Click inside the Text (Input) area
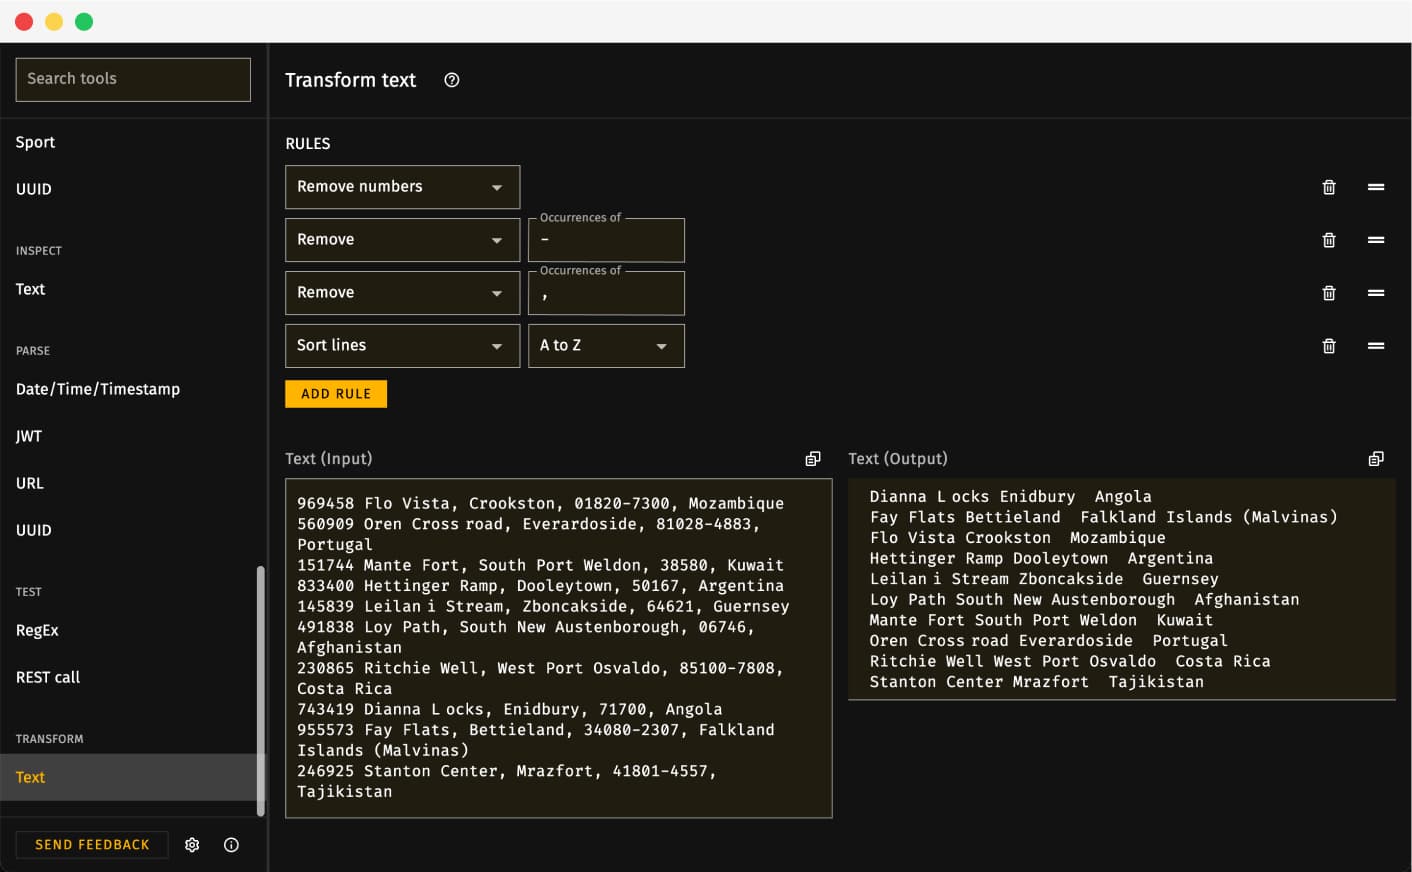The height and width of the screenshot is (872, 1412). tap(558, 648)
